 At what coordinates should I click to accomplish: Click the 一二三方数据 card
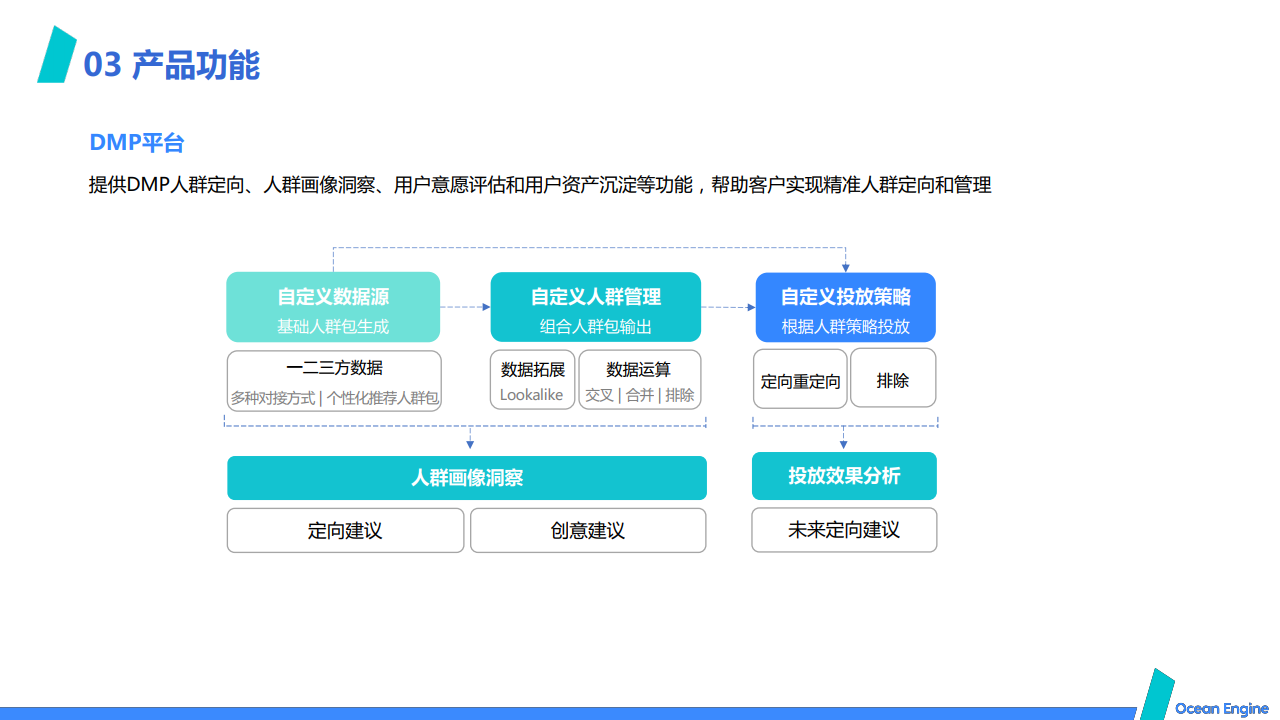pos(334,380)
